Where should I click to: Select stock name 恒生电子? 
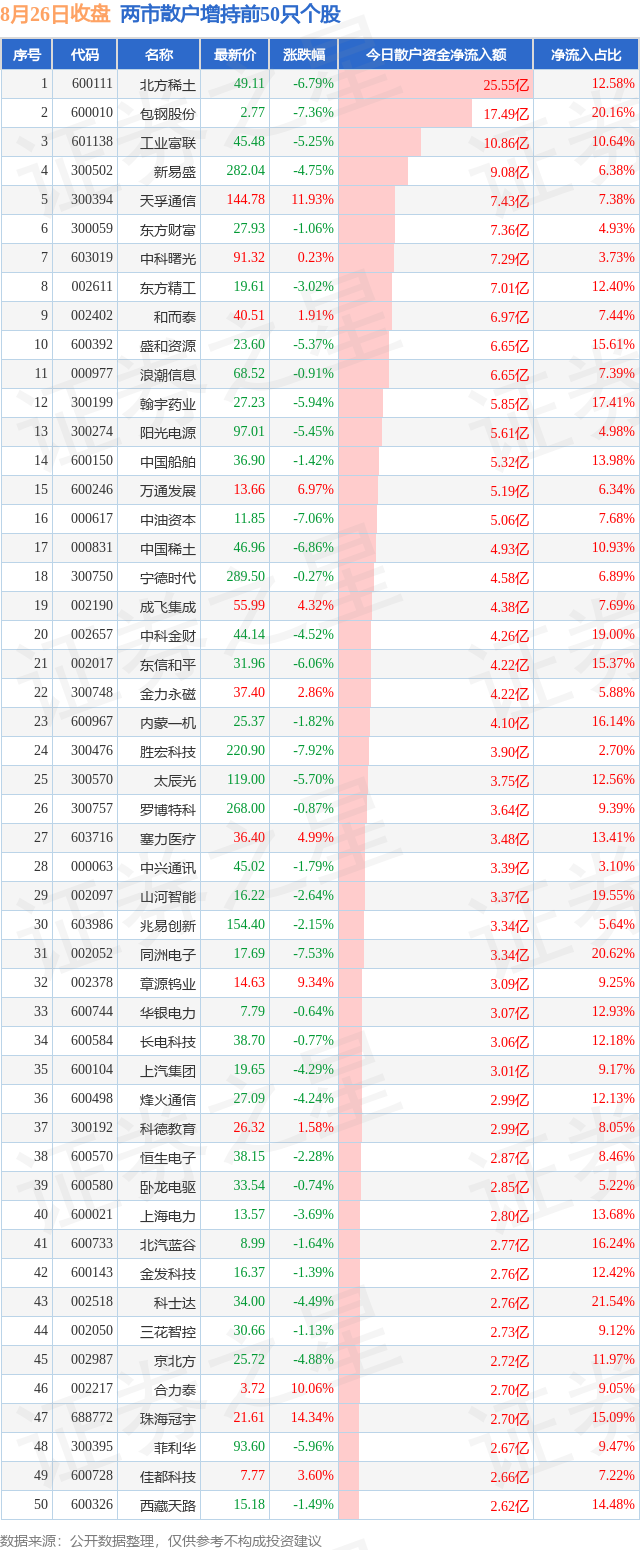tap(168, 1158)
